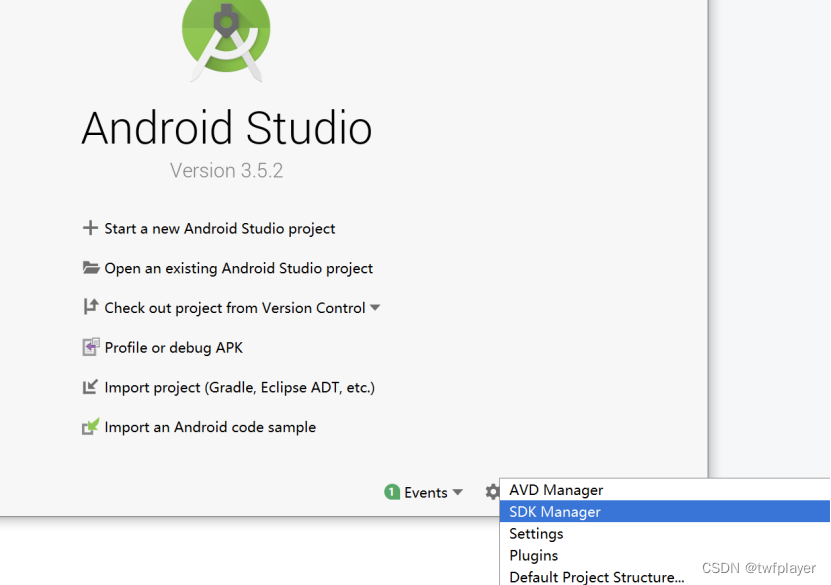Click the Import Android code sample icon
Screen dimensions: 831x585
pos(91,427)
